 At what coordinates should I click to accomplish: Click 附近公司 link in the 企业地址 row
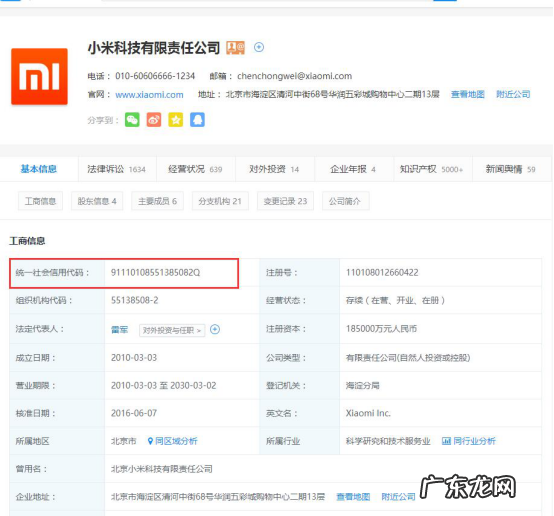pos(399,497)
